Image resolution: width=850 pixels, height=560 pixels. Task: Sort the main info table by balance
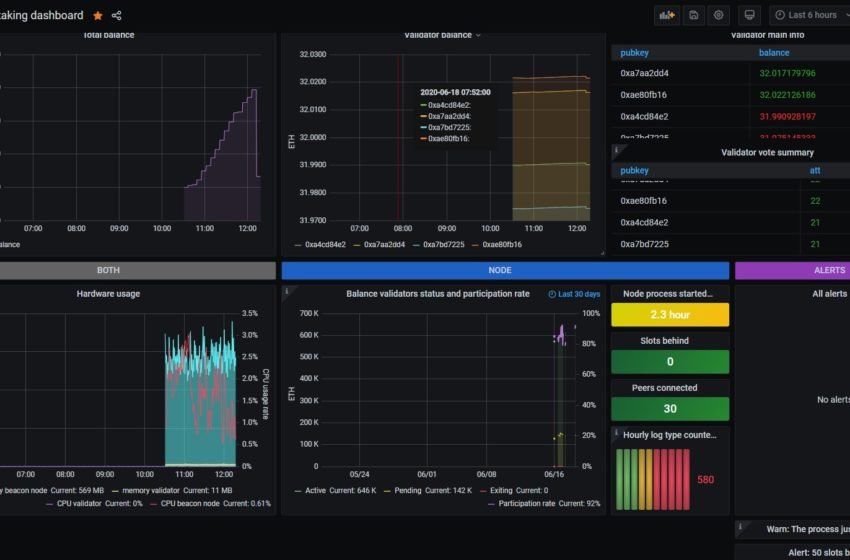click(774, 53)
